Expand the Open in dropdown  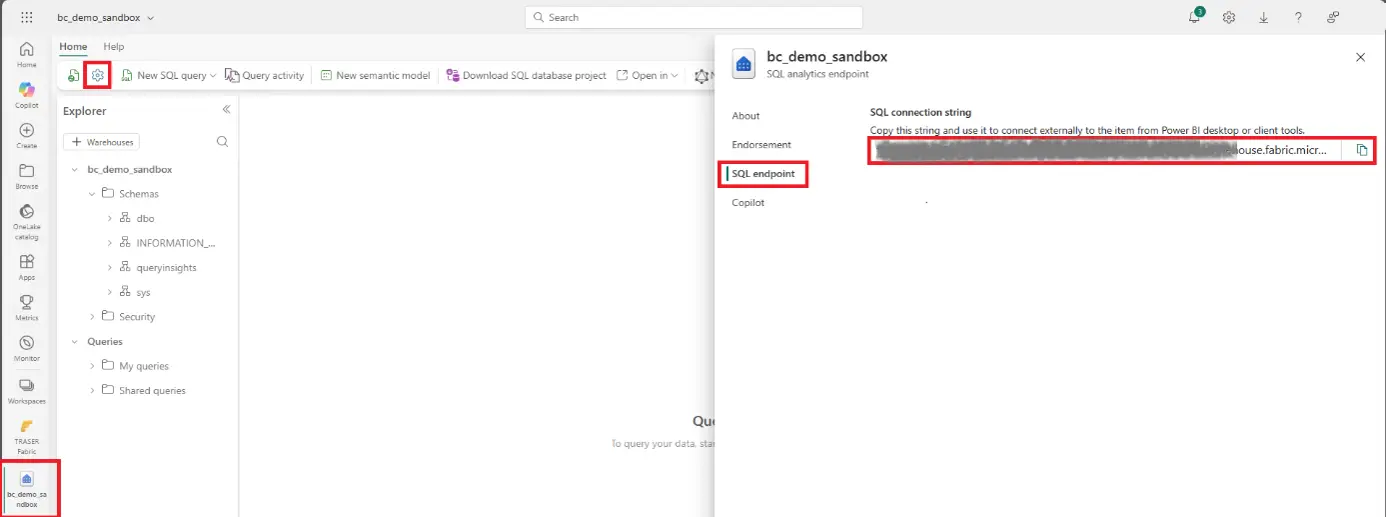click(648, 75)
